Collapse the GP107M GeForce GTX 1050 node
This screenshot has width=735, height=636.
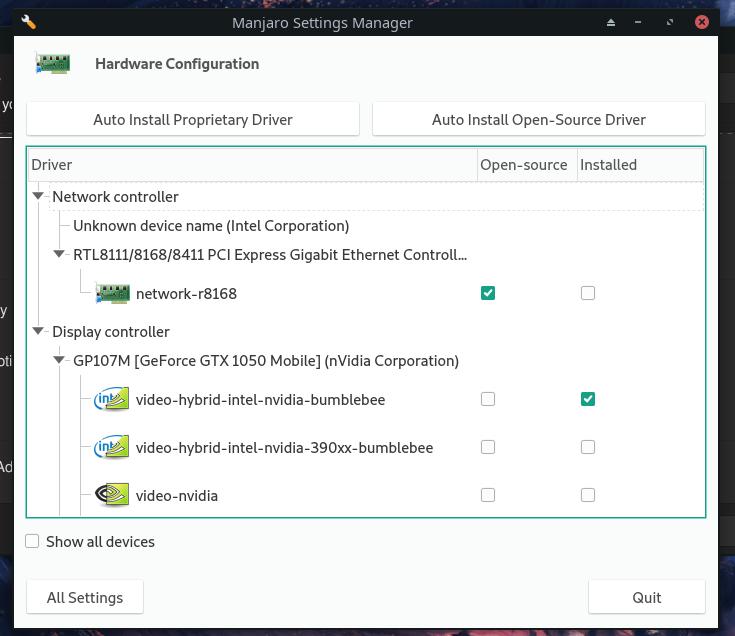pos(59,360)
